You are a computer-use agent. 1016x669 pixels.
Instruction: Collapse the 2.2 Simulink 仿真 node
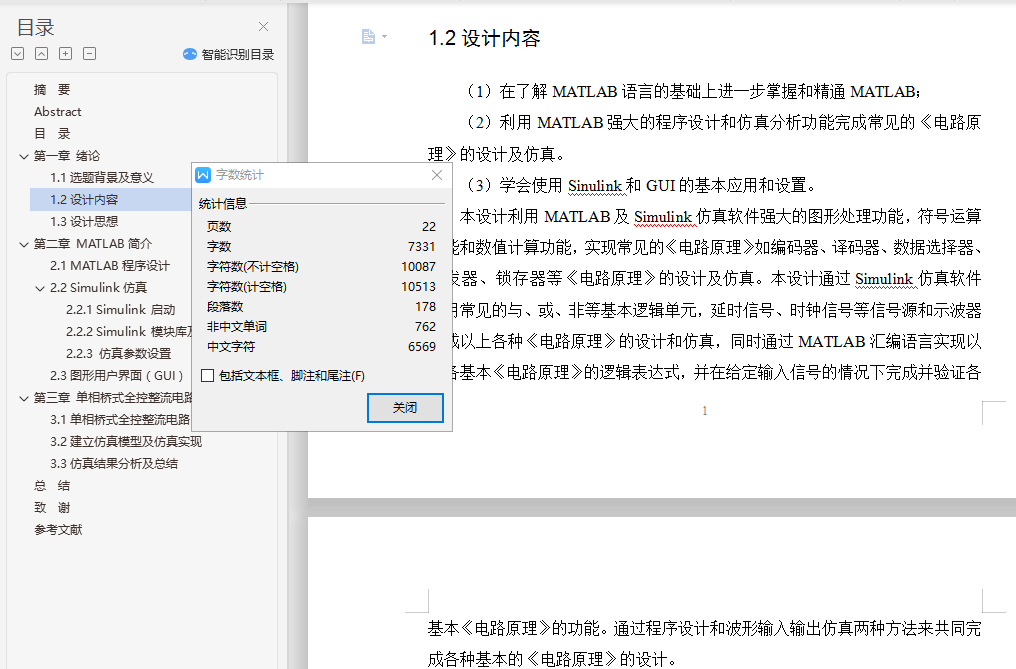tap(40, 288)
